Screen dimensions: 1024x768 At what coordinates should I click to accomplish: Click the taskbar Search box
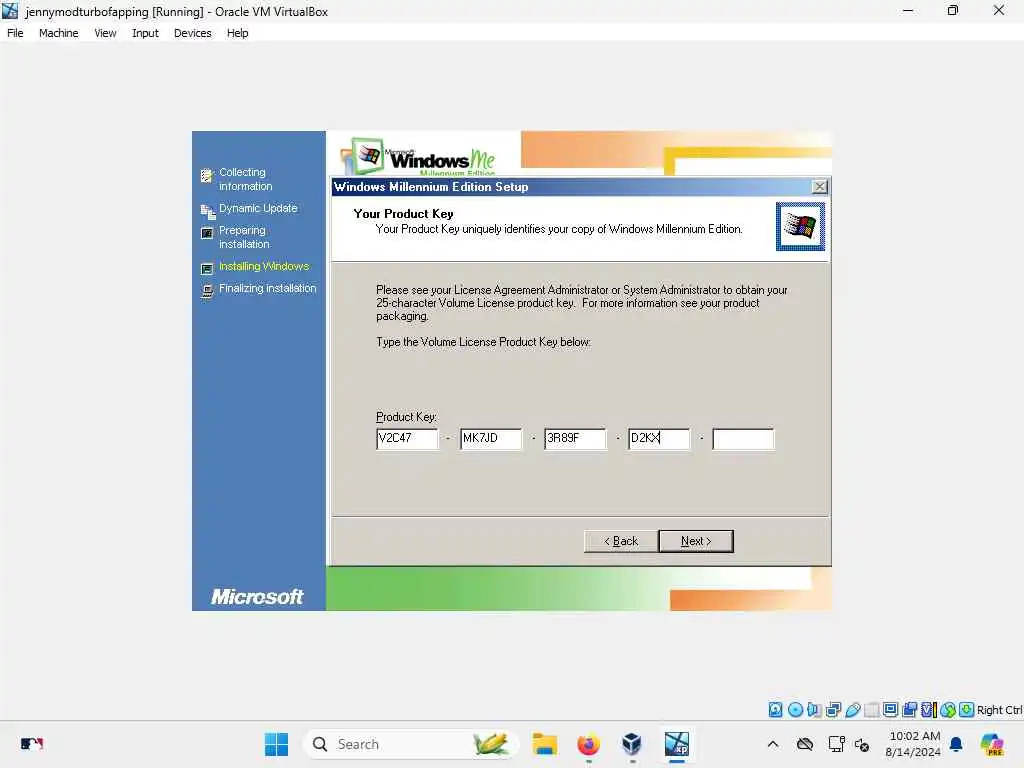410,744
